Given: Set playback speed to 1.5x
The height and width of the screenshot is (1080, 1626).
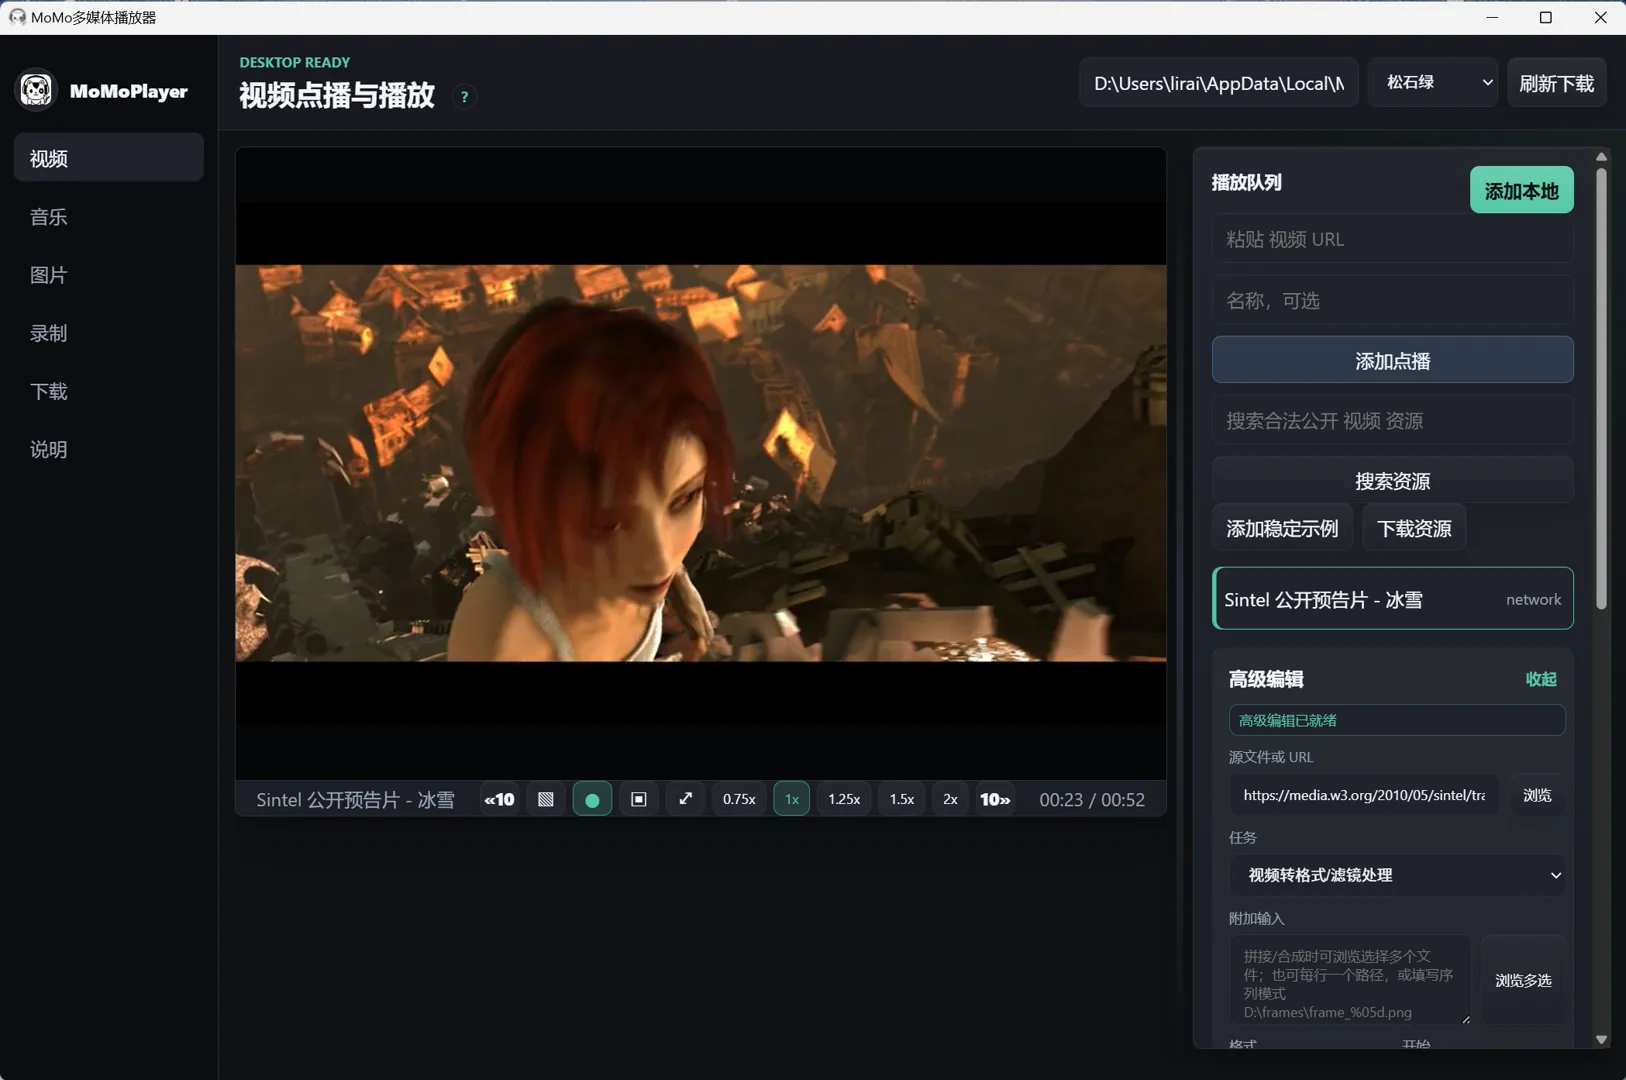Looking at the screenshot, I should point(902,799).
